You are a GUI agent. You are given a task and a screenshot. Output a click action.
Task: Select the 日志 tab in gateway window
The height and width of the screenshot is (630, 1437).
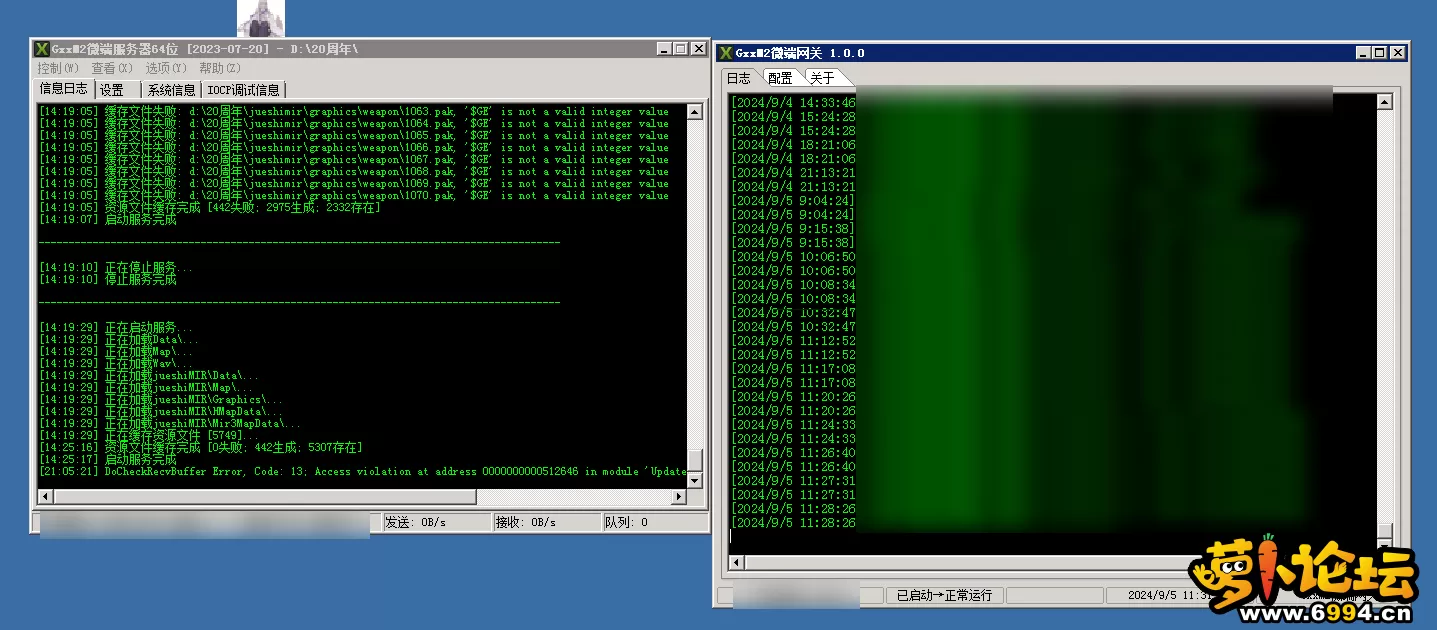[x=739, y=78]
